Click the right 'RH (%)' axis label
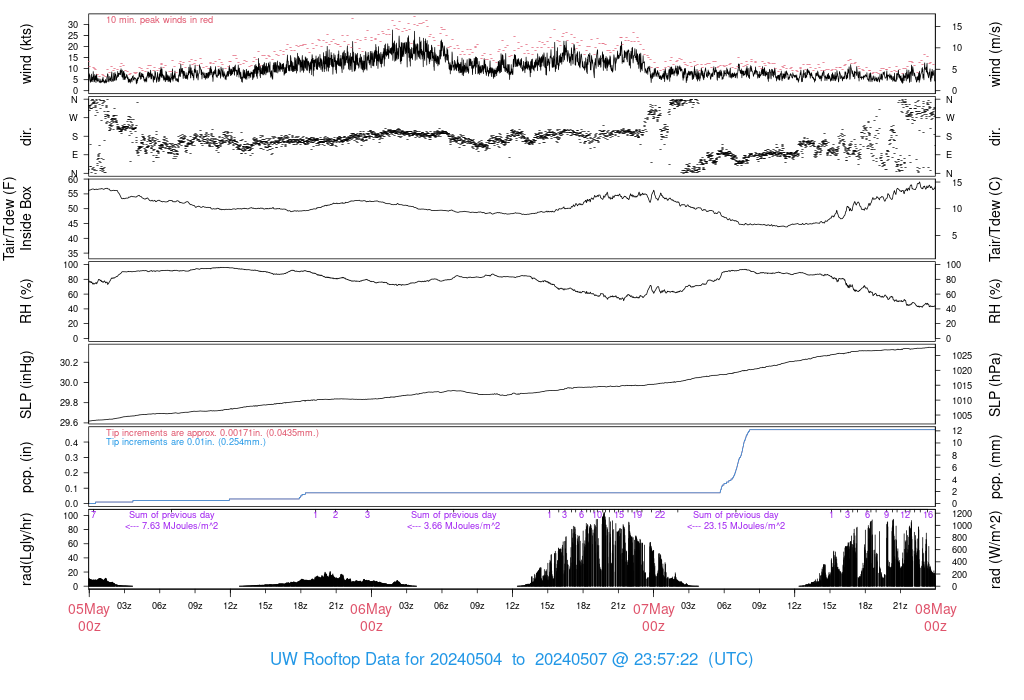1024x700 pixels. [x=995, y=301]
